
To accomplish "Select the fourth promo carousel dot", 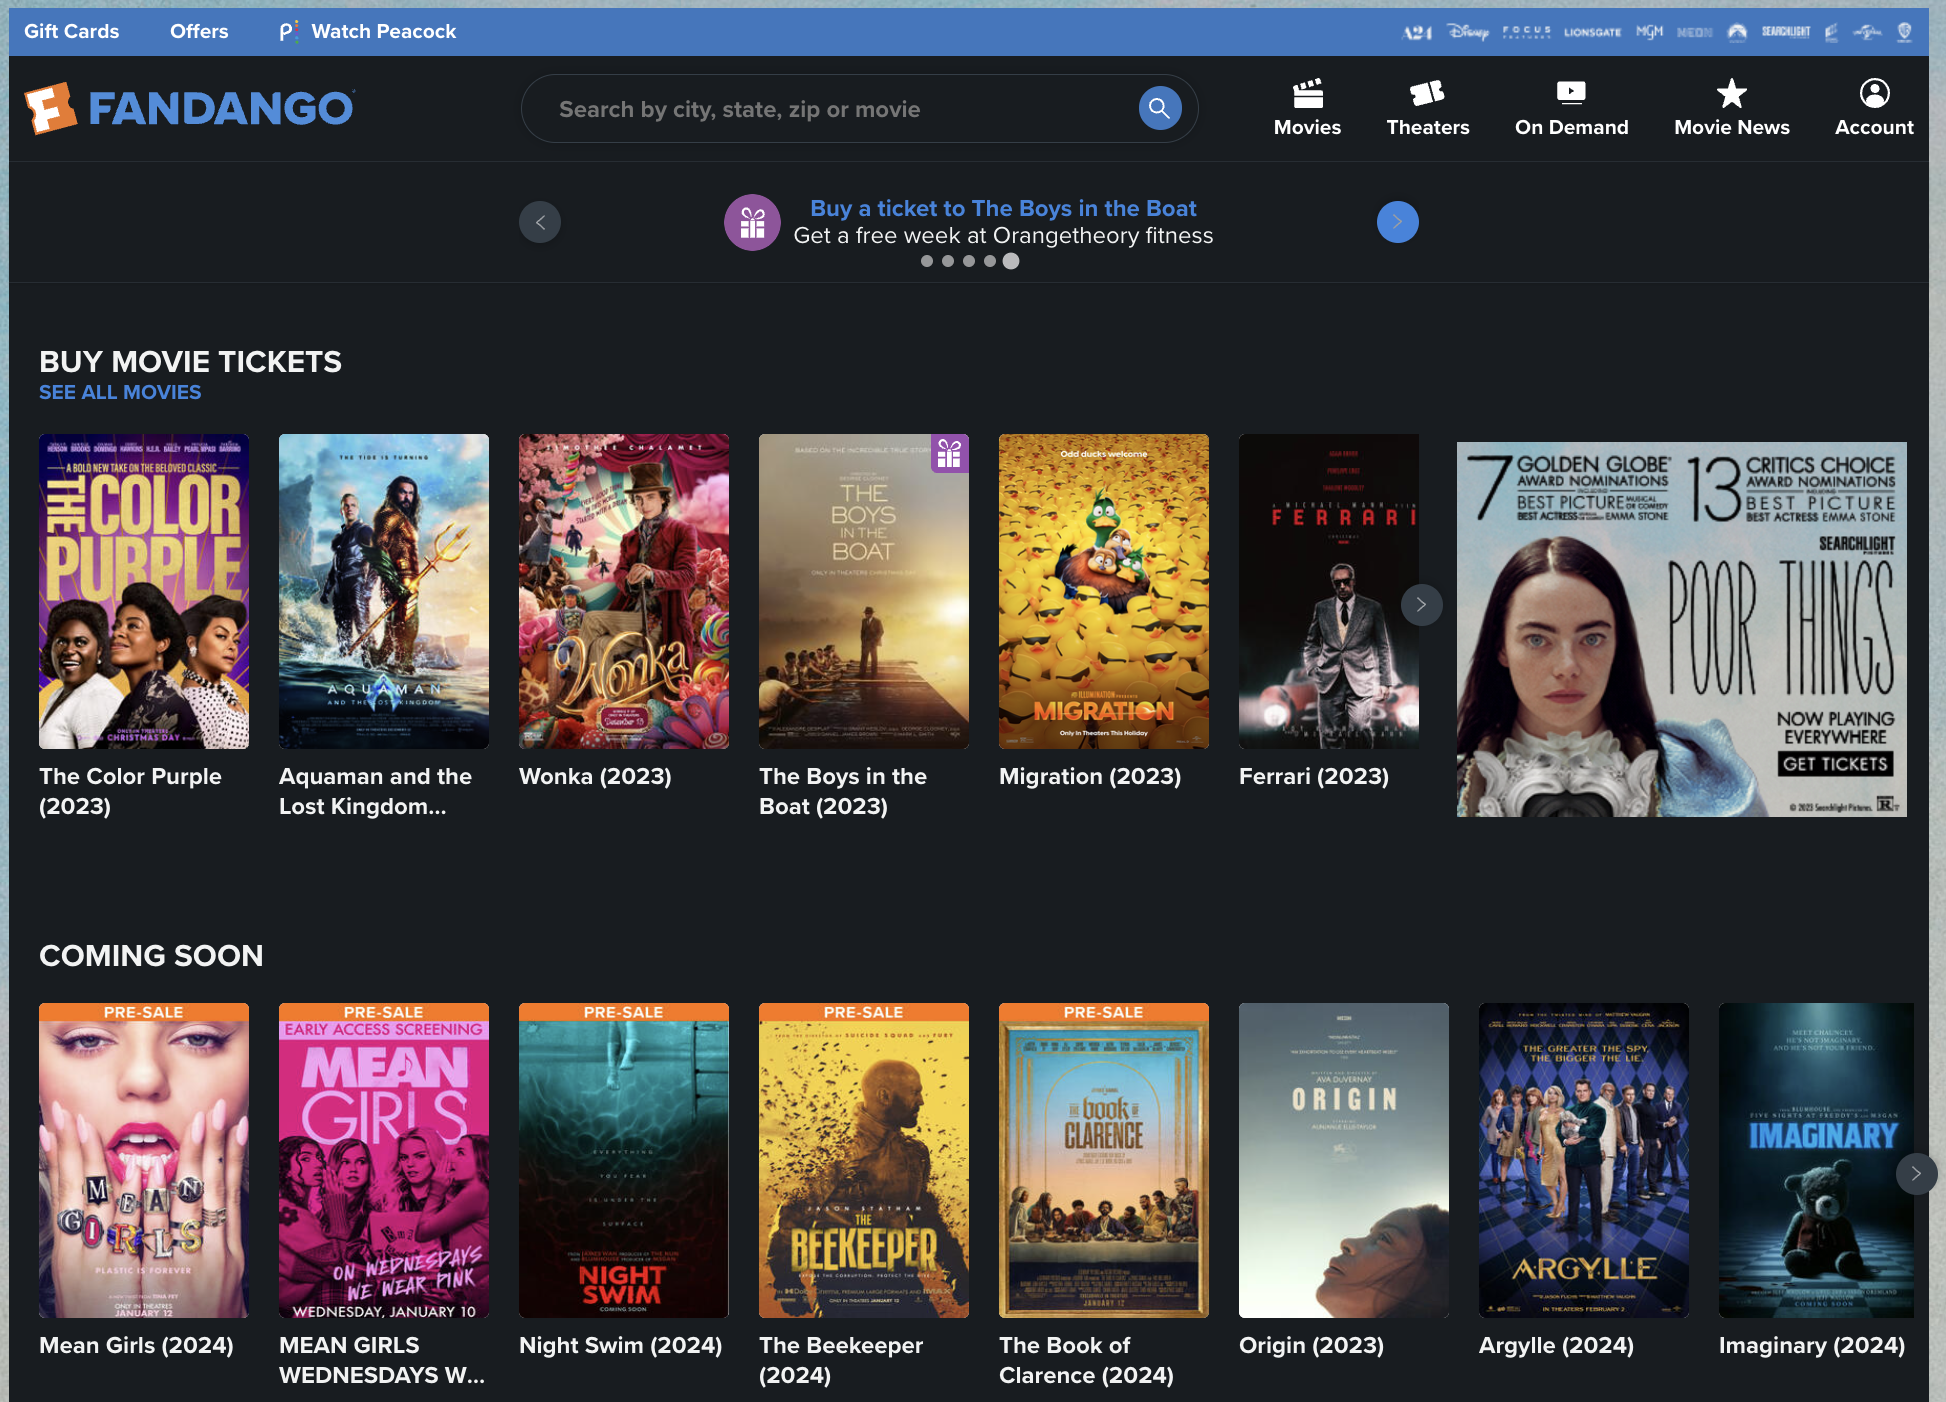I will click(x=990, y=261).
